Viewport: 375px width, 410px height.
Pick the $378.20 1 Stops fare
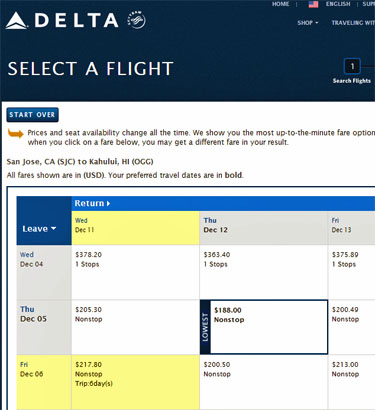(135, 272)
